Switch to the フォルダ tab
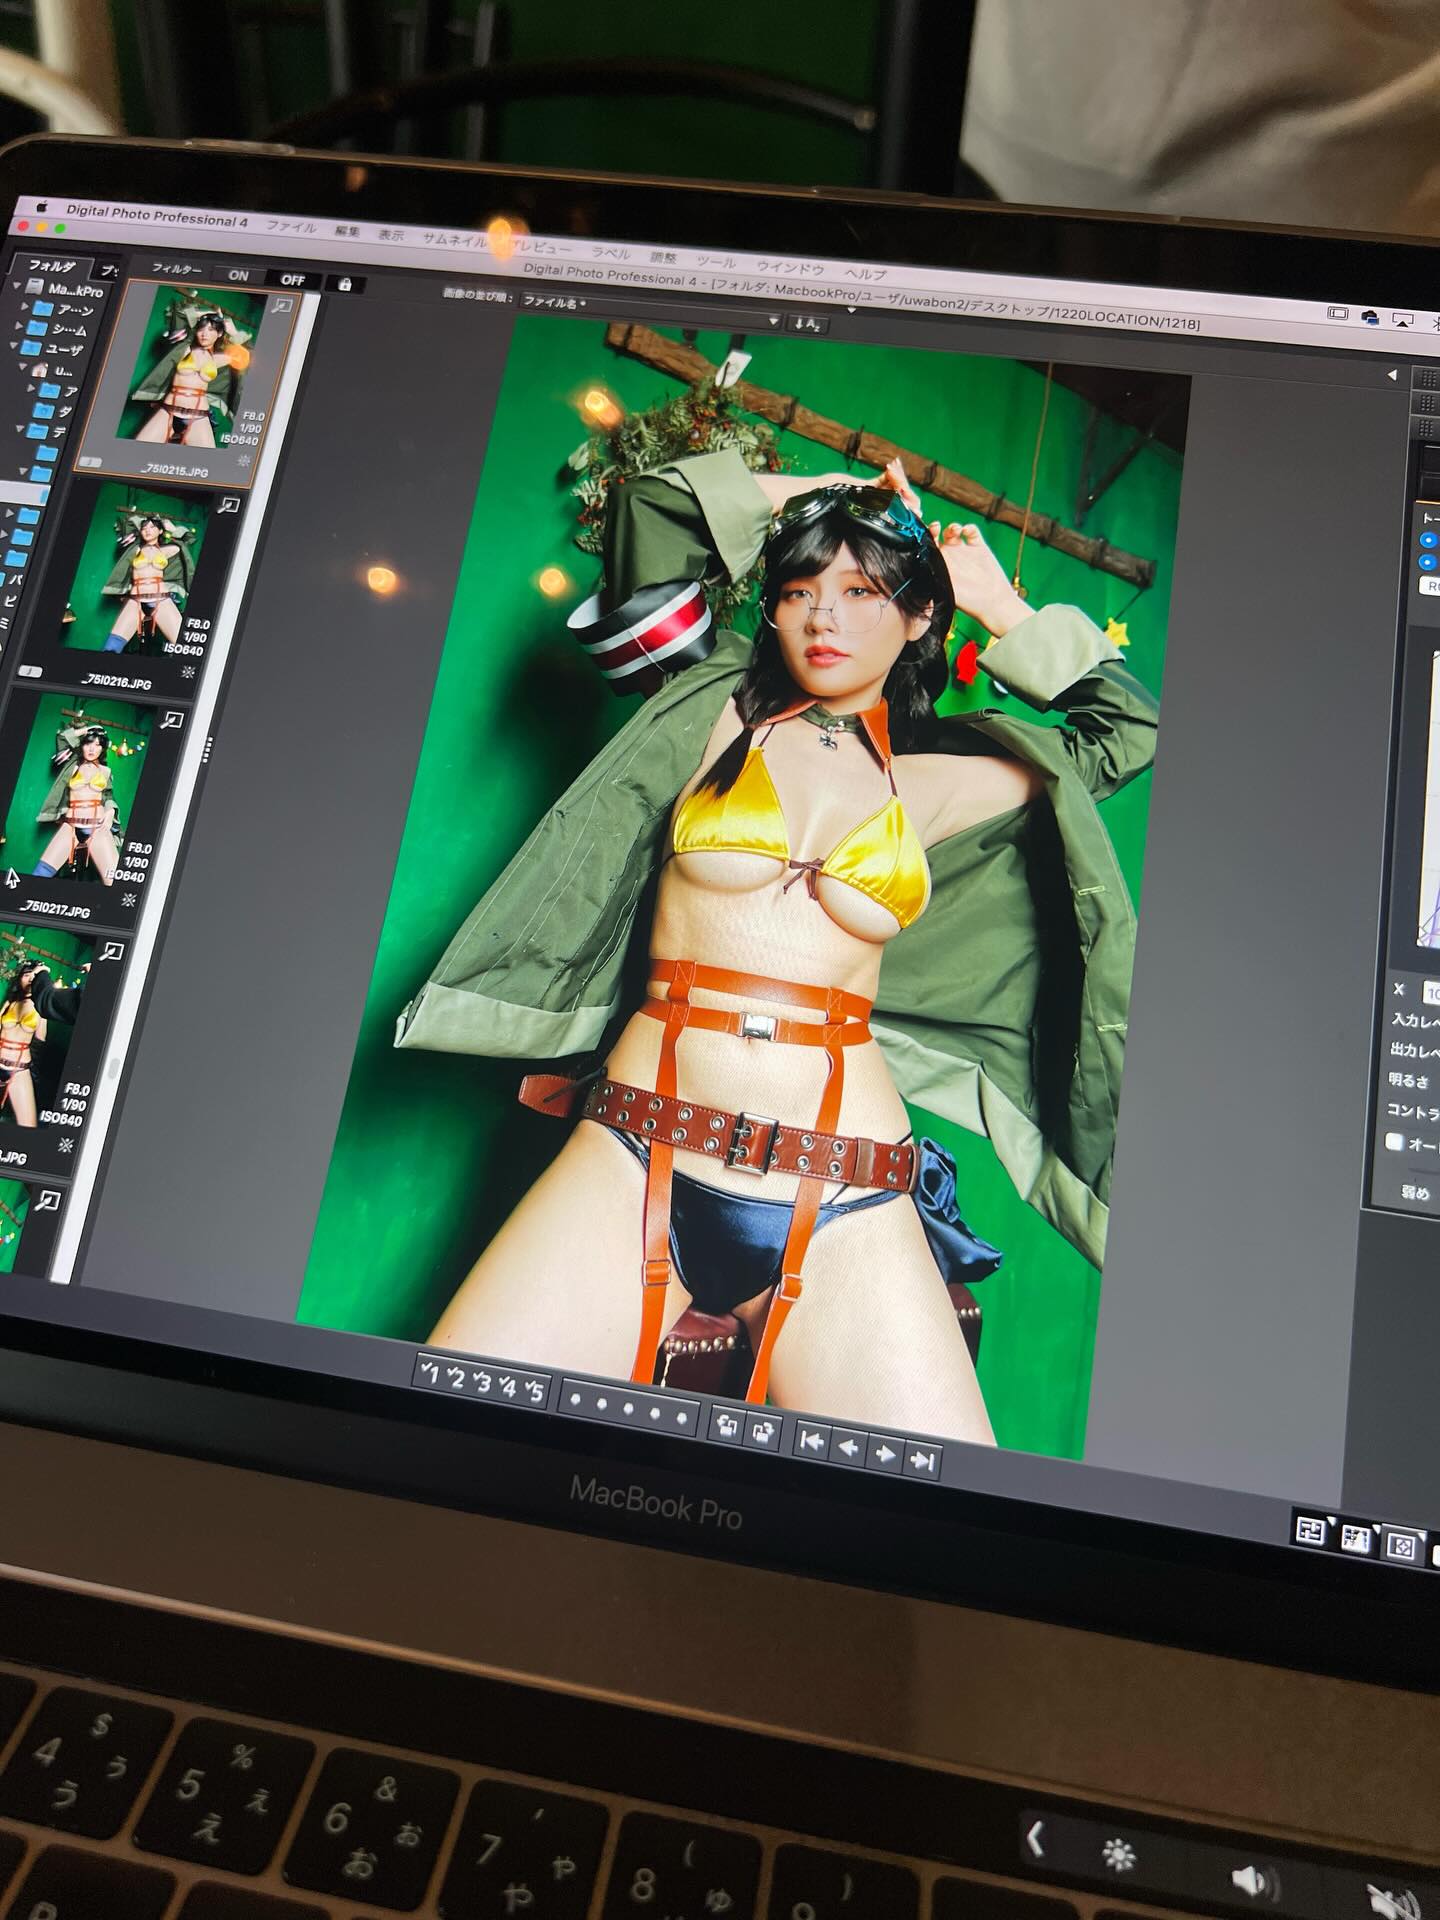This screenshot has height=1920, width=1440. coord(50,266)
